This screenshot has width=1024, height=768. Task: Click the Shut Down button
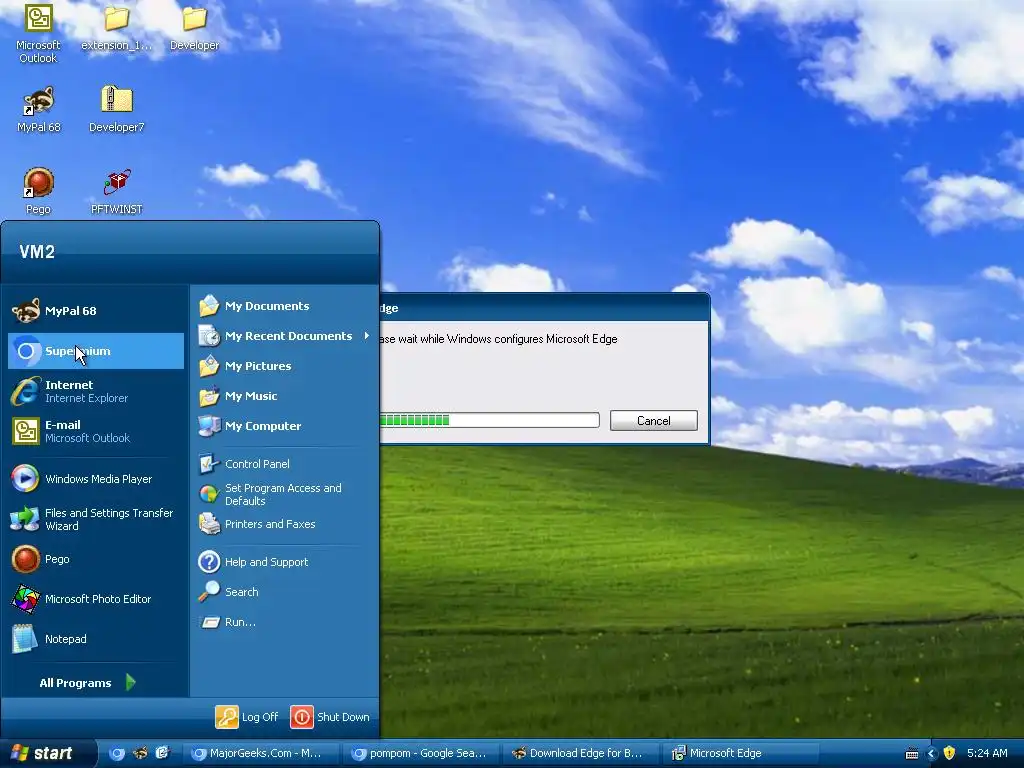pyautogui.click(x=330, y=716)
